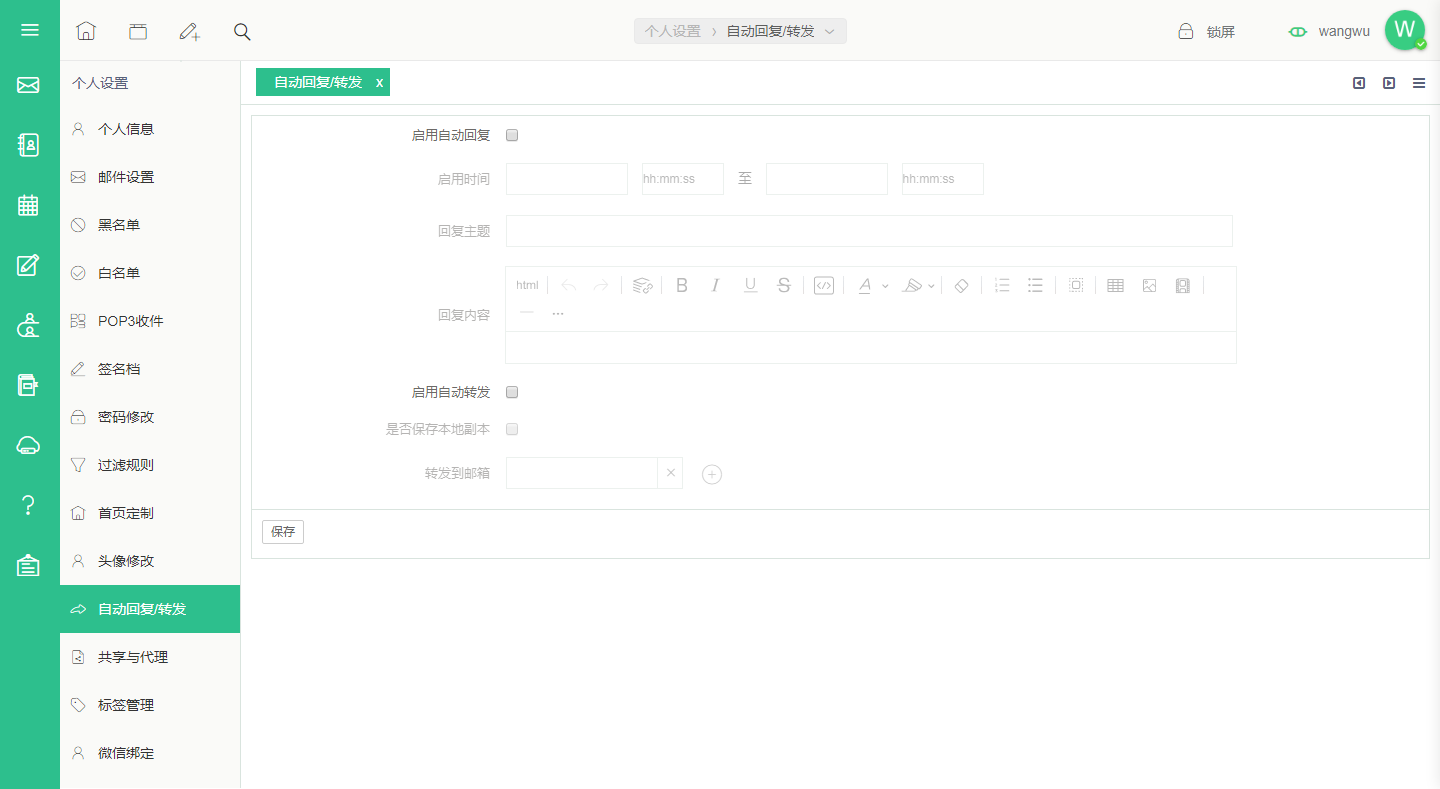Click the 保存 button
Viewport: 1440px width, 789px height.
(283, 532)
